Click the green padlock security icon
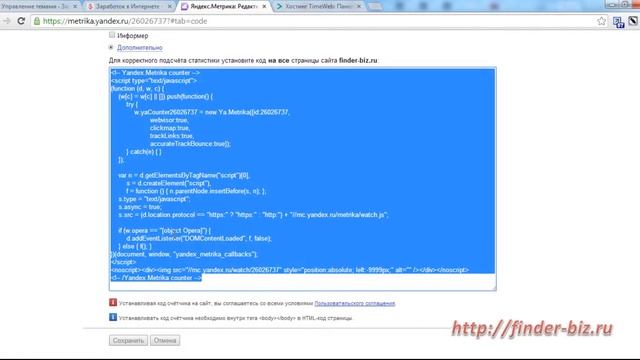This screenshot has width=640, height=360. 37,21
